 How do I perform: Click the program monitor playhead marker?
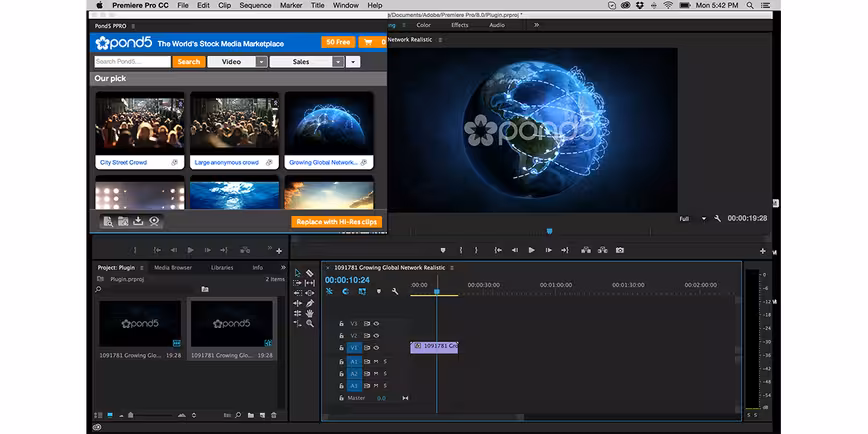[549, 231]
